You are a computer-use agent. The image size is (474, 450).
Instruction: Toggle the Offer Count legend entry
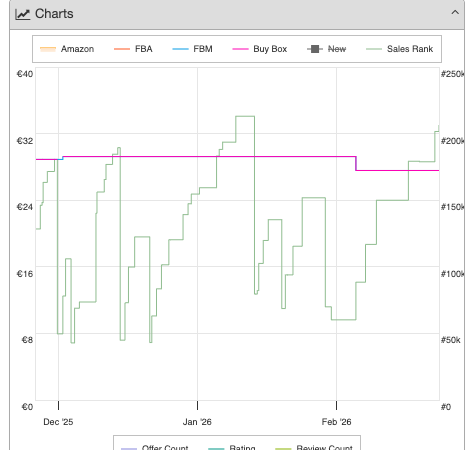coord(154,447)
